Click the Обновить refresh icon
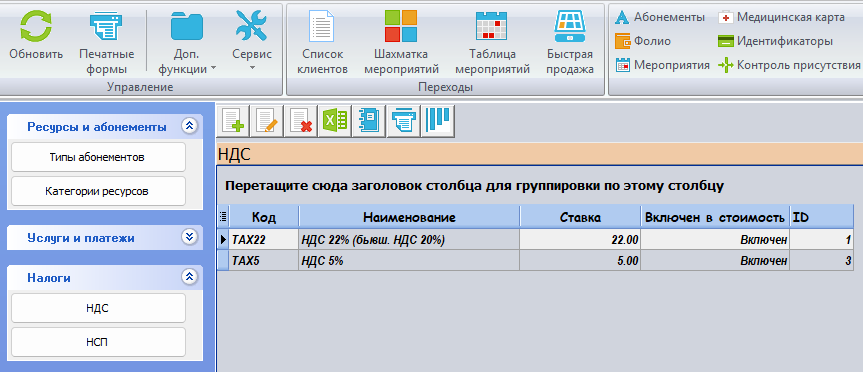 36,26
